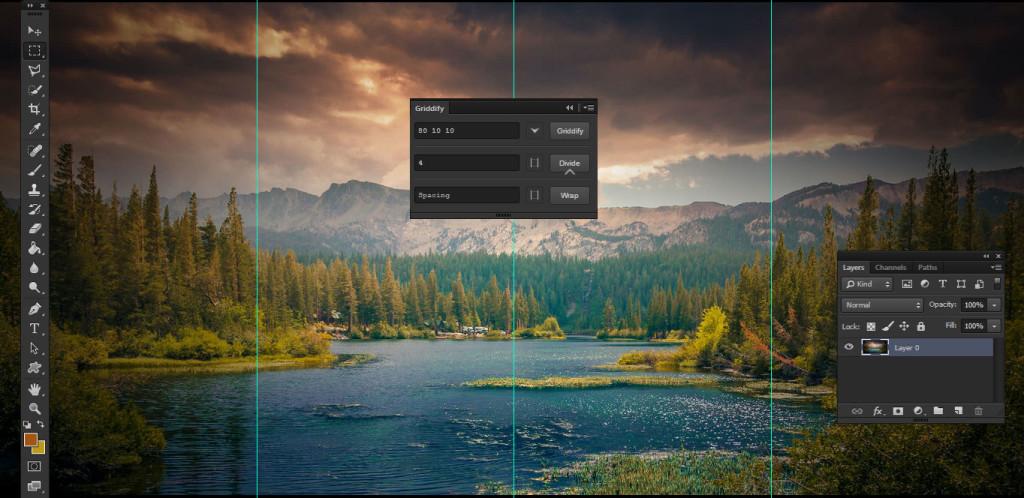Viewport: 1024px width, 498px height.
Task: Filter layers by pixel layers
Action: (x=906, y=284)
